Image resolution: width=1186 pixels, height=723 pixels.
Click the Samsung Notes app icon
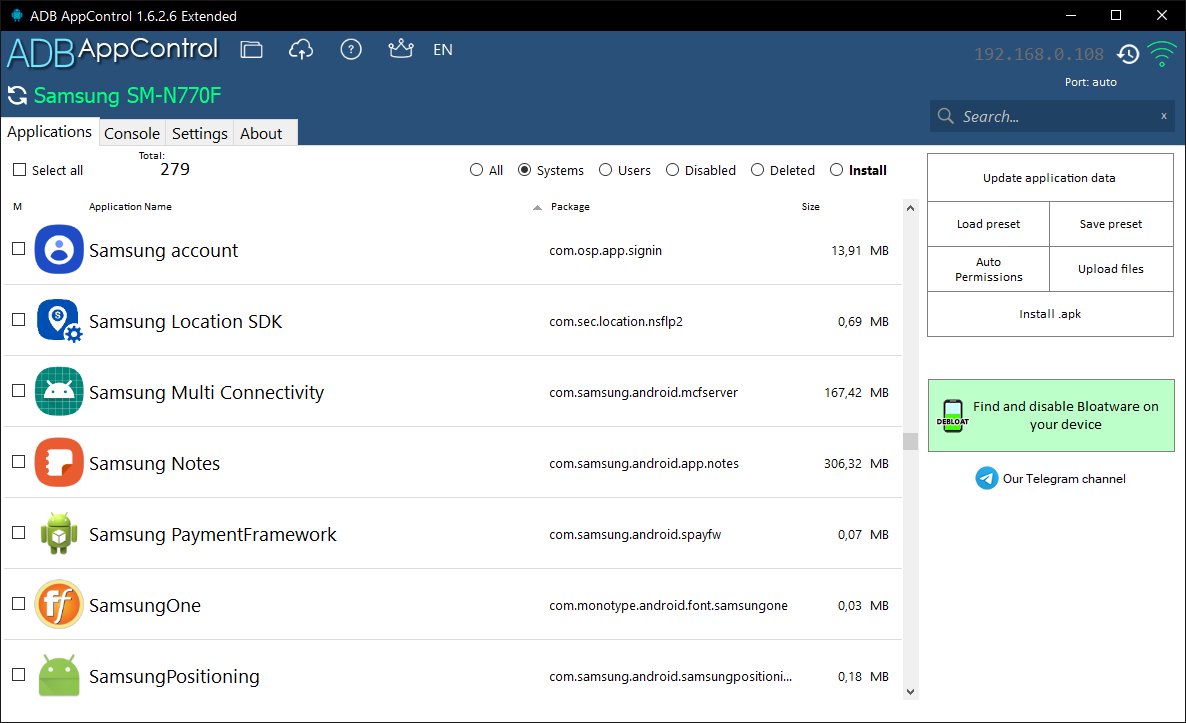[59, 462]
